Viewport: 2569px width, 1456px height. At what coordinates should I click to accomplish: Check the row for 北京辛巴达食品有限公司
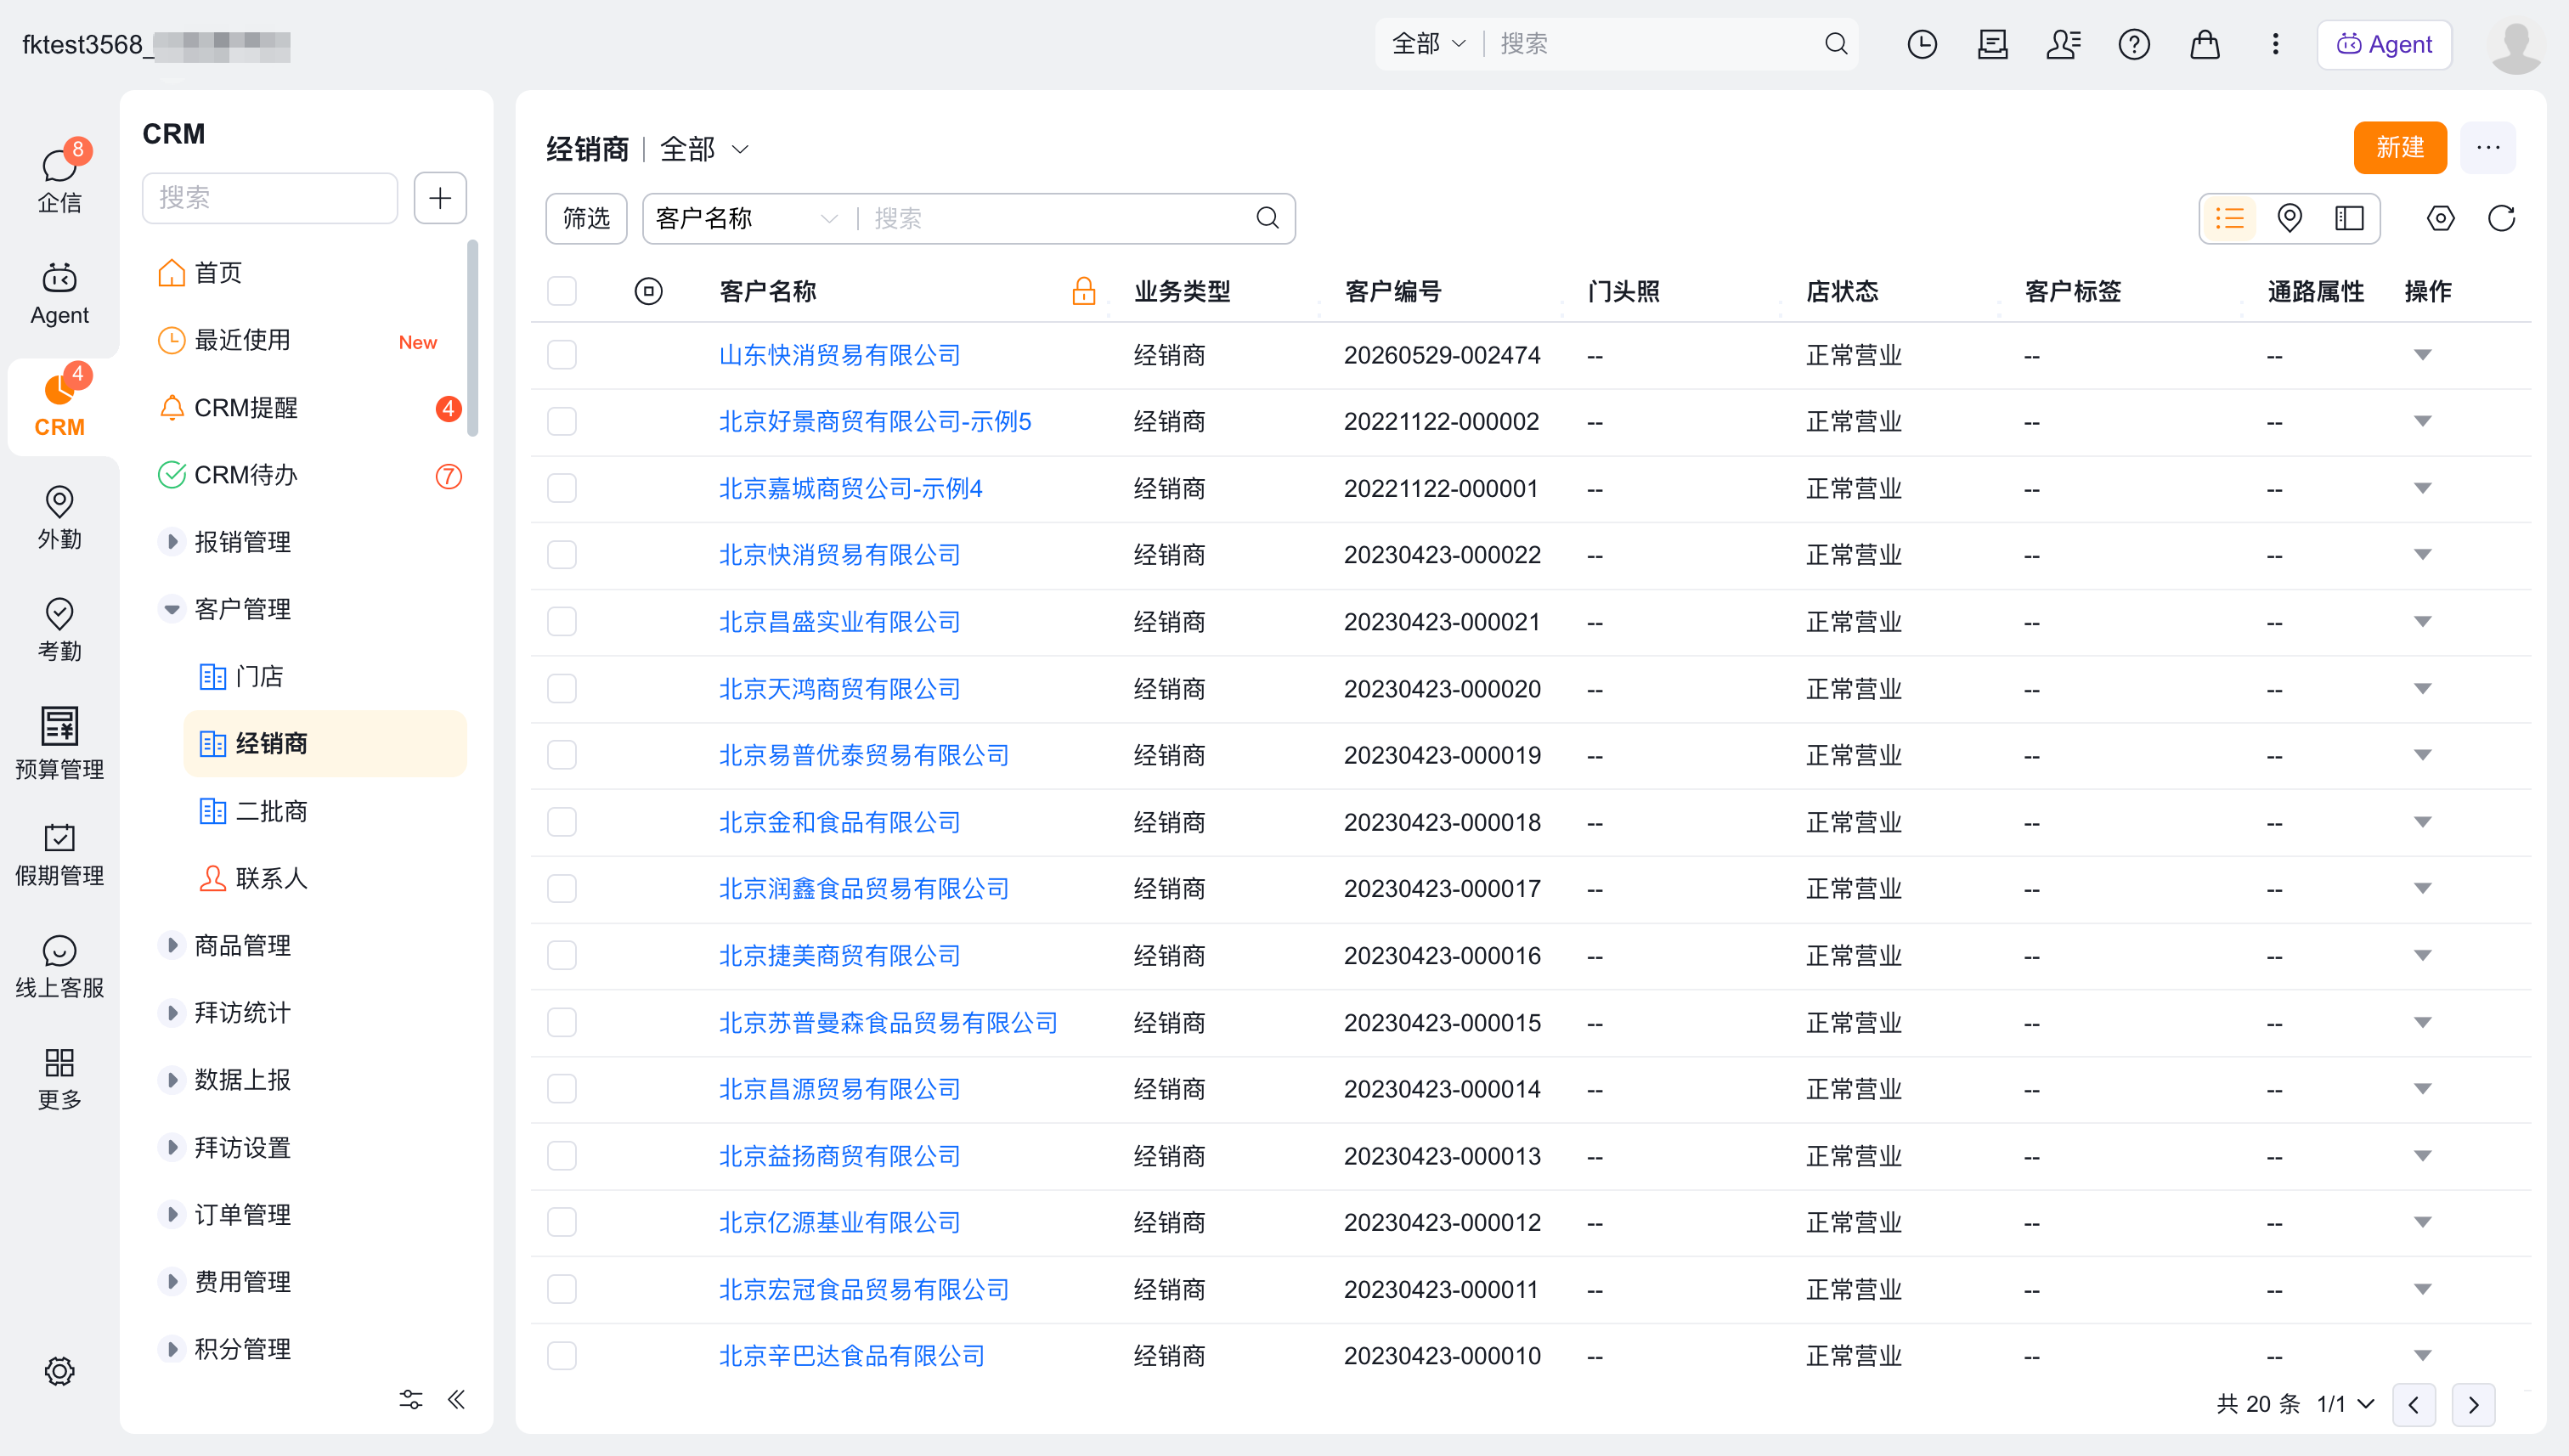click(x=562, y=1356)
